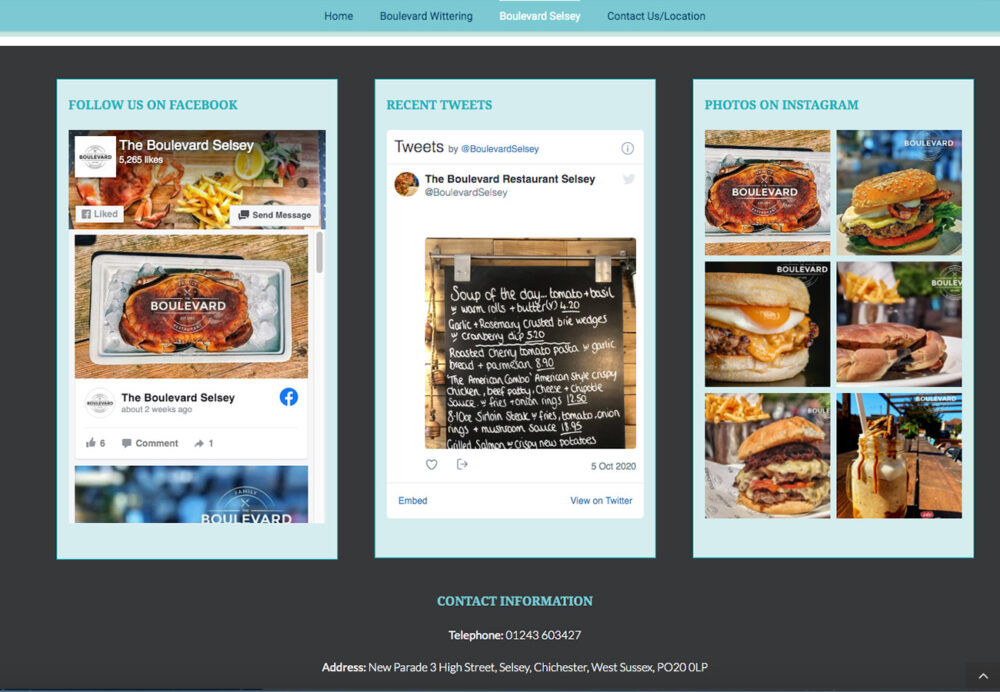Screen dimensions: 1000x692
Task: Click the Embed link
Action: tap(413, 501)
